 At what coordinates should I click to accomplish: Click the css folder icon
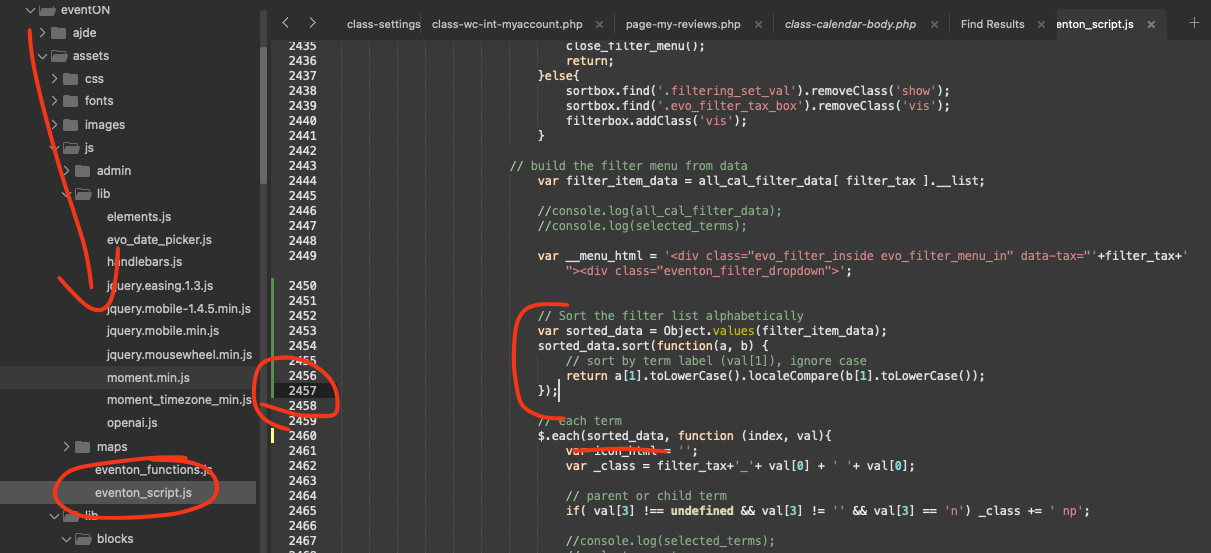click(70, 79)
